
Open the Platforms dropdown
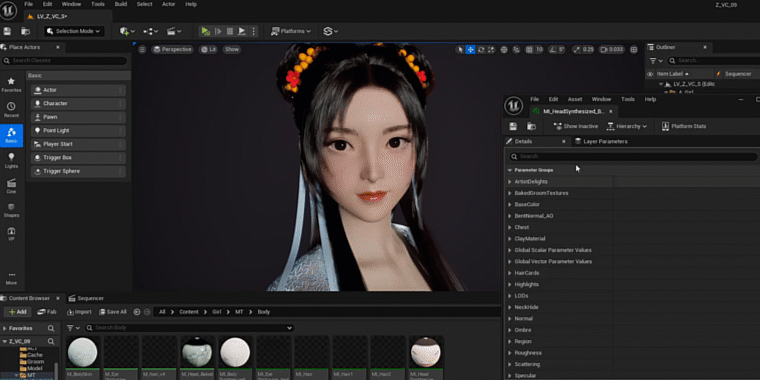tap(291, 31)
